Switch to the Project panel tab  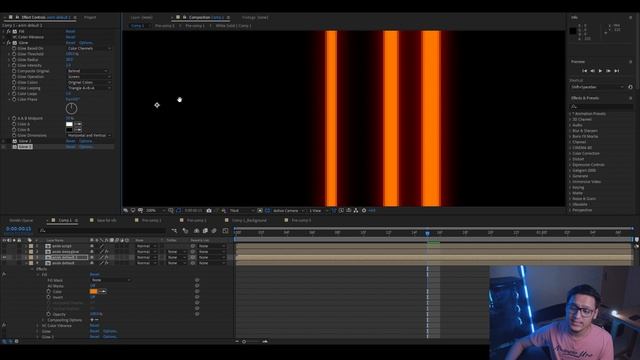pos(90,18)
